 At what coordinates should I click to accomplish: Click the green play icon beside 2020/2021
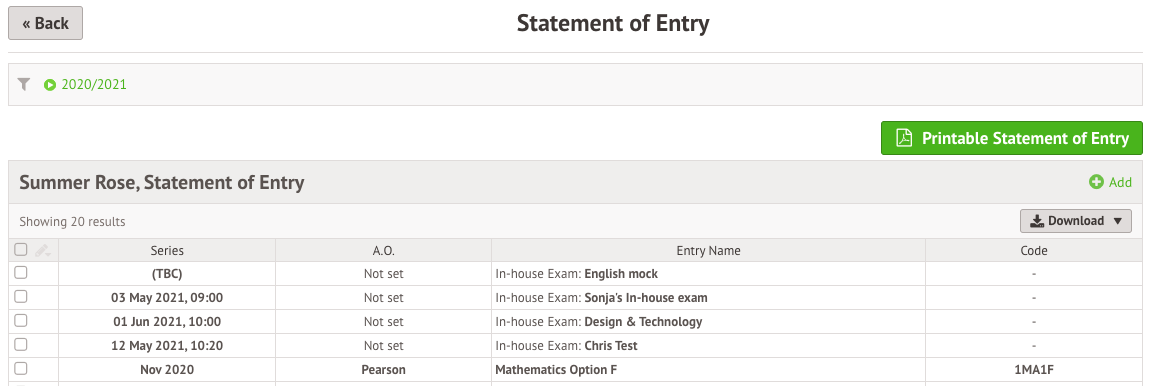click(50, 85)
